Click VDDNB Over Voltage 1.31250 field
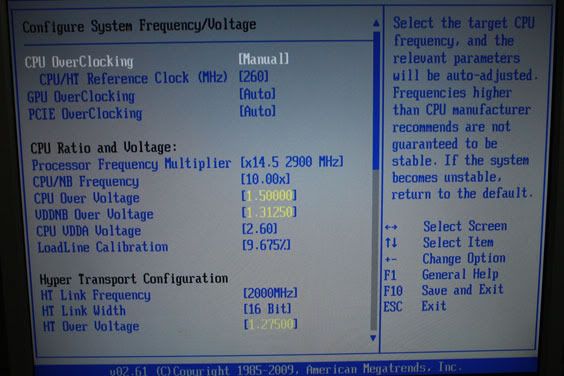This screenshot has height=376, width=564. pyautogui.click(x=269, y=212)
